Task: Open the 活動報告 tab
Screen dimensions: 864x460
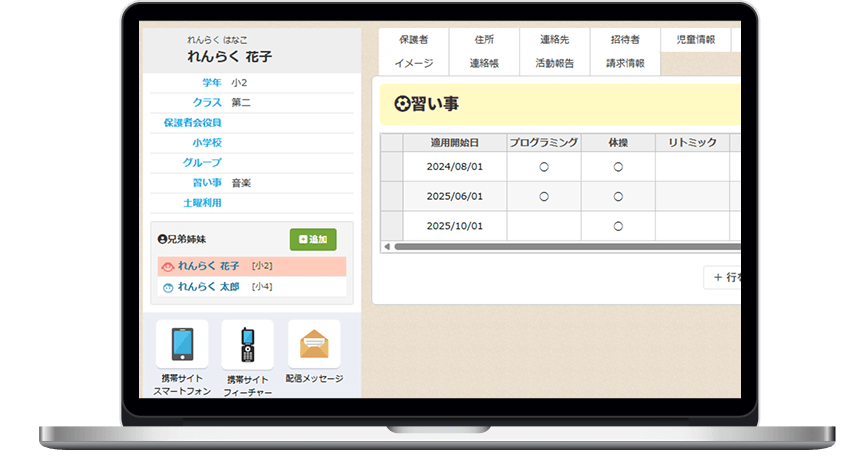Action: (555, 63)
